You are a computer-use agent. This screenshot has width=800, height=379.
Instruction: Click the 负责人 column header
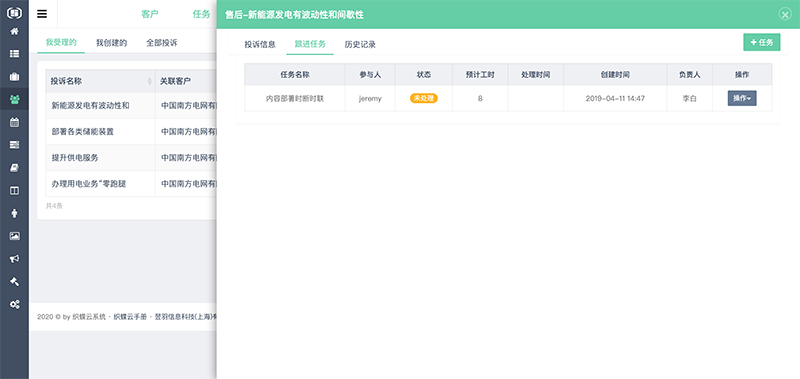689,74
